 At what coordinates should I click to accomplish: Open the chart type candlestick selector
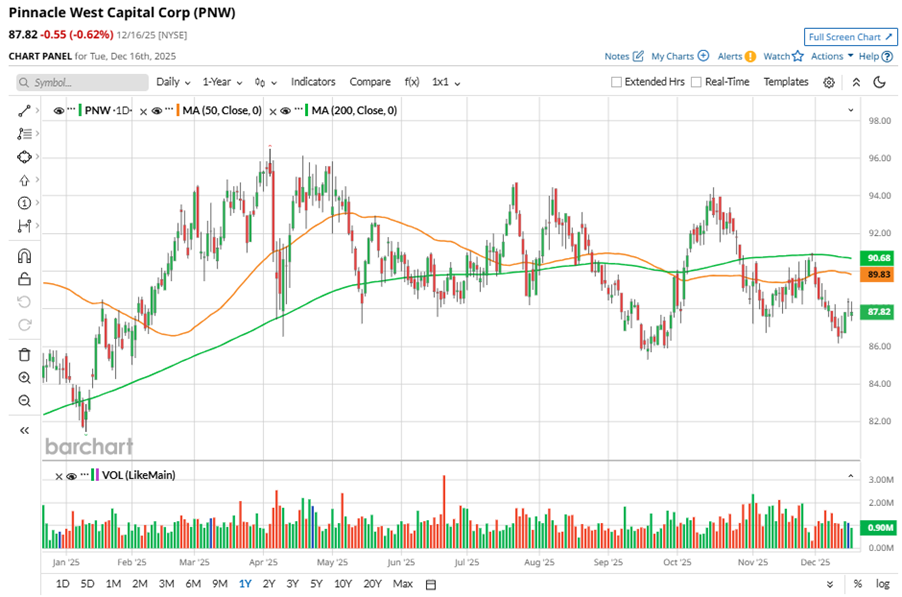pyautogui.click(x=265, y=82)
